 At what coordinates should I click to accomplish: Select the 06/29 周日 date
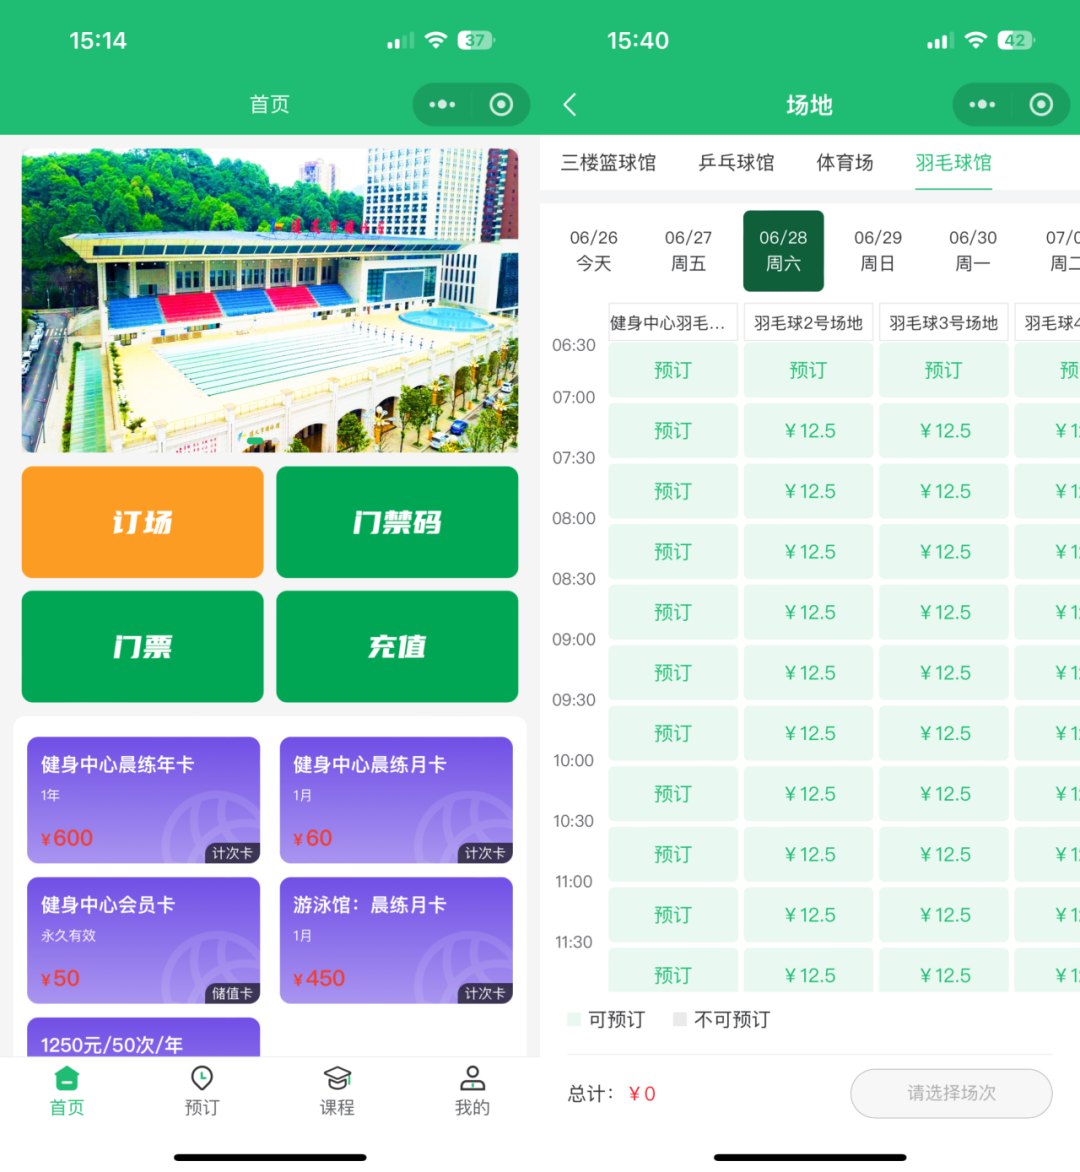[878, 250]
